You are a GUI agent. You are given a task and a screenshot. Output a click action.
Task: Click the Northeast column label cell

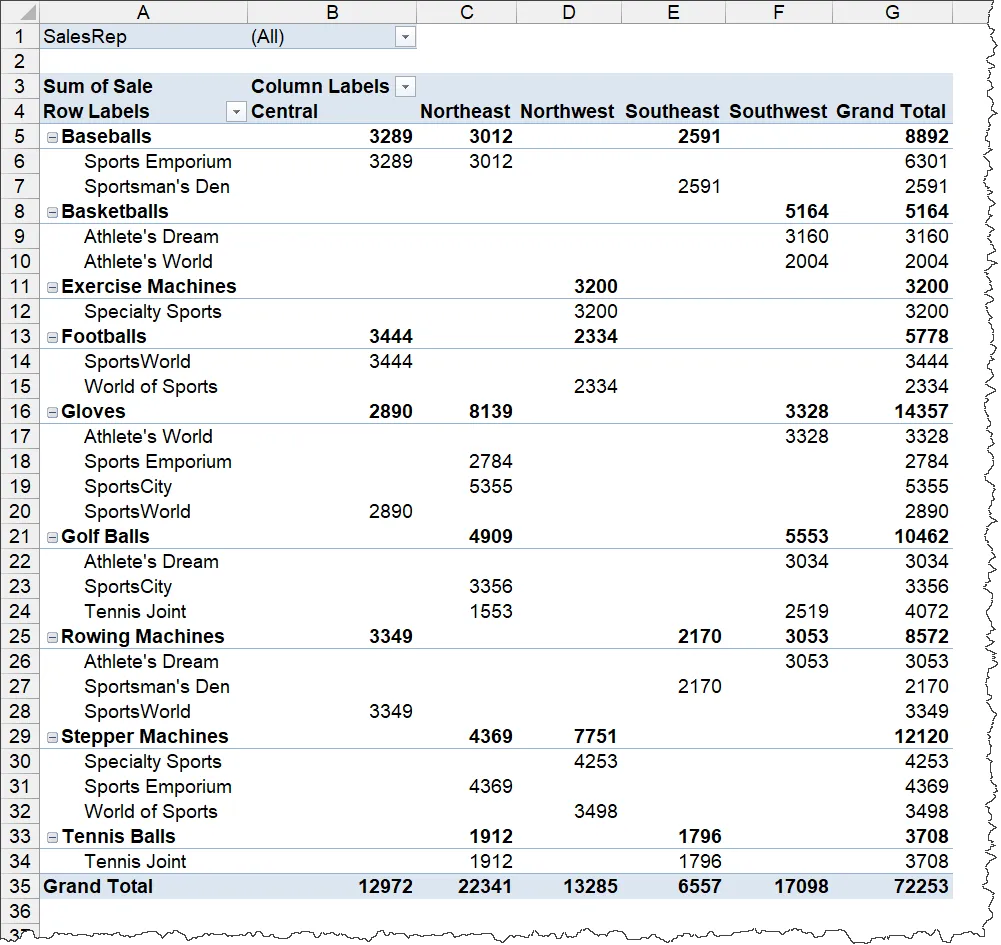pyautogui.click(x=465, y=112)
